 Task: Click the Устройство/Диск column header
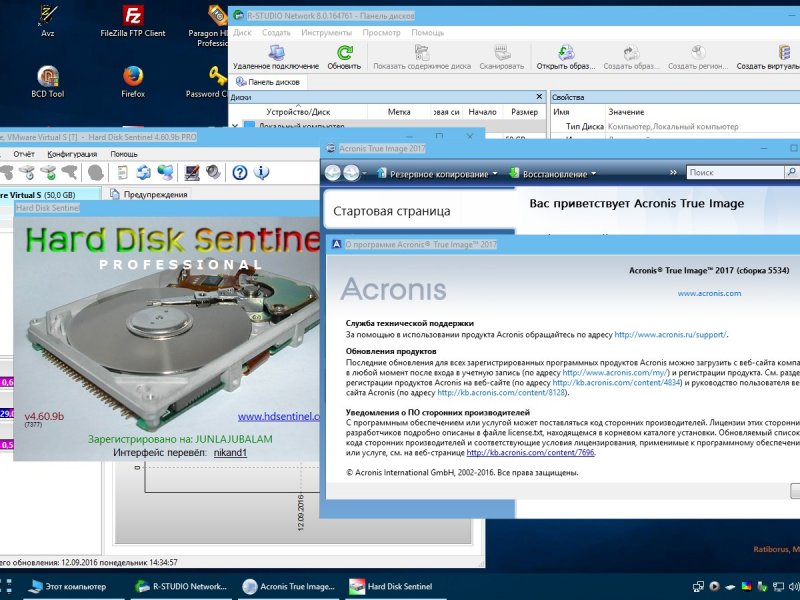298,112
